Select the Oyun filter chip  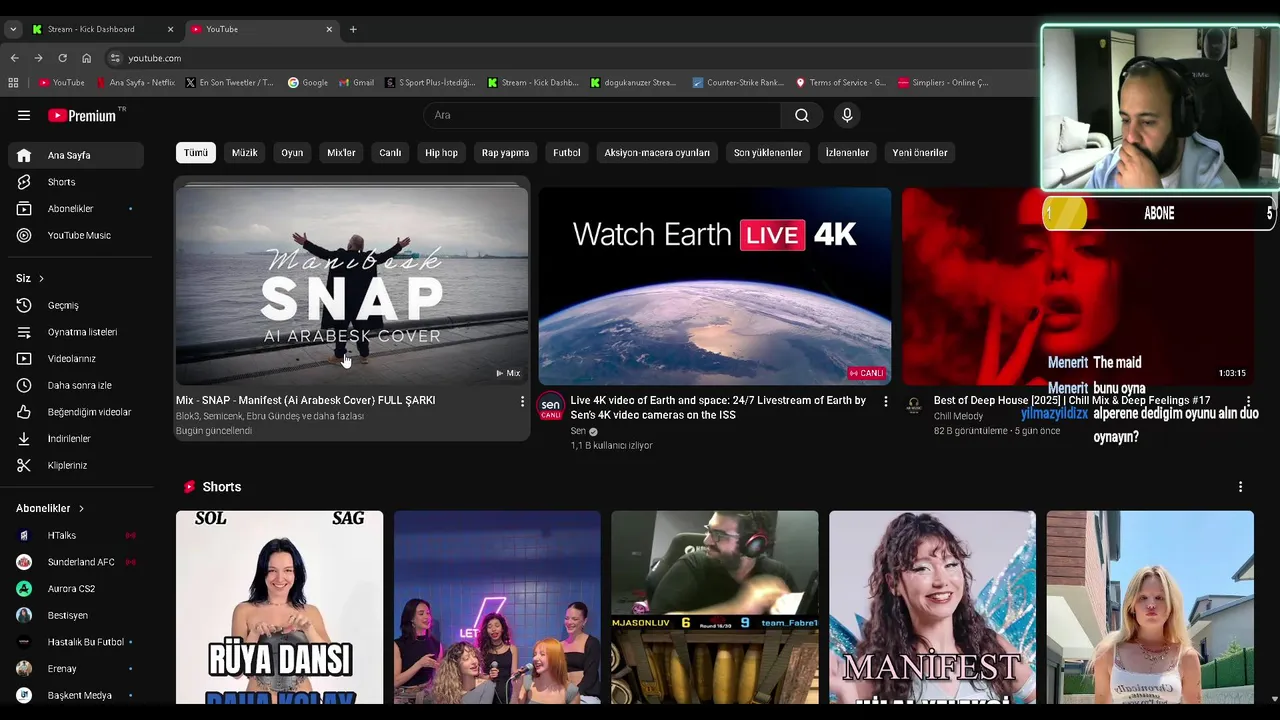pos(292,153)
